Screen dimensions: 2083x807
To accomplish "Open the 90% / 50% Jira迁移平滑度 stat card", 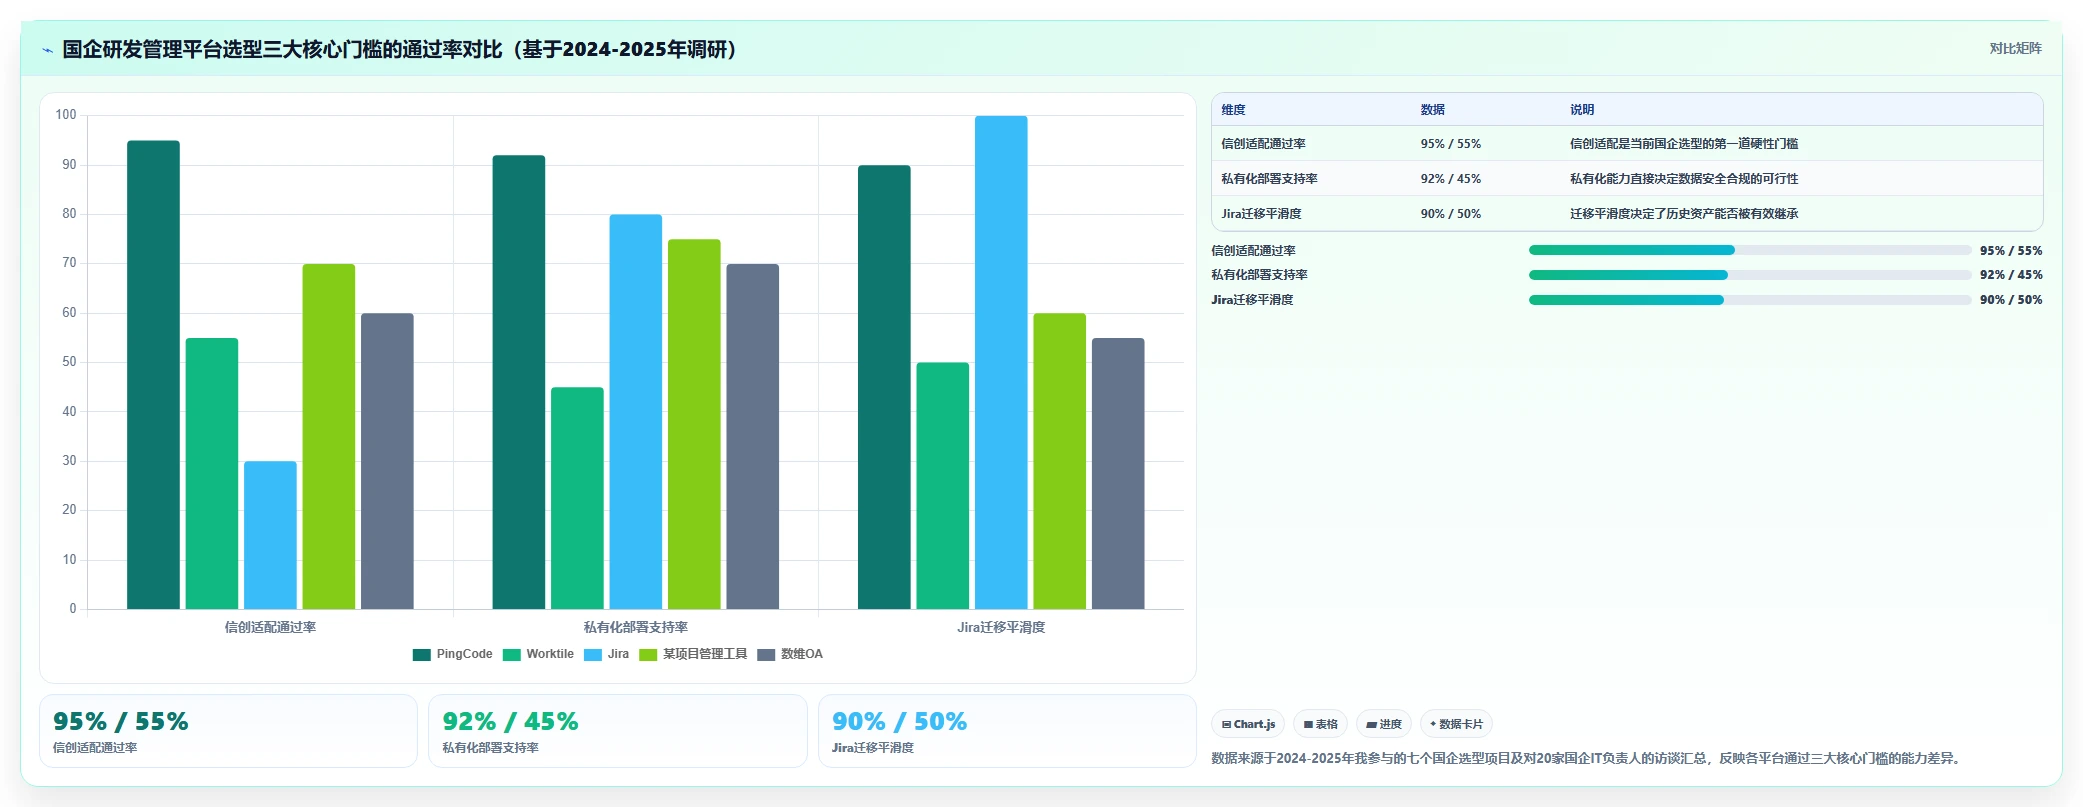I will pos(1007,731).
